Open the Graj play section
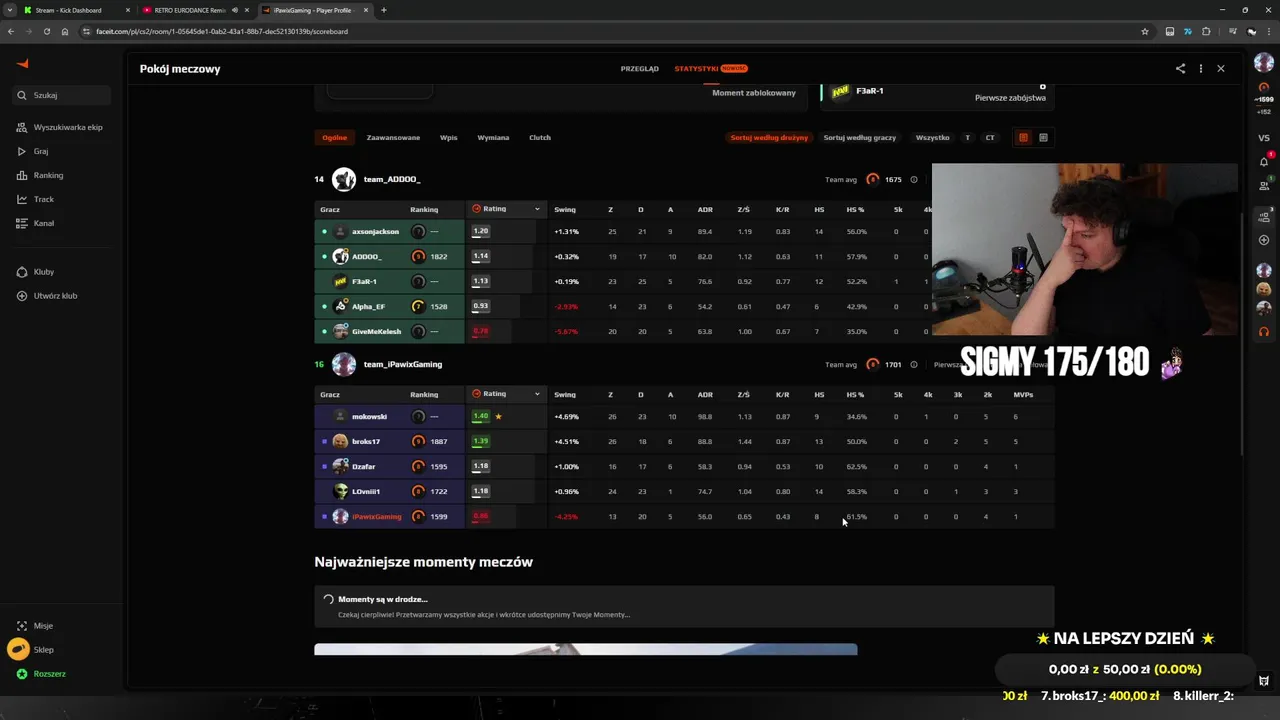 (x=33, y=151)
